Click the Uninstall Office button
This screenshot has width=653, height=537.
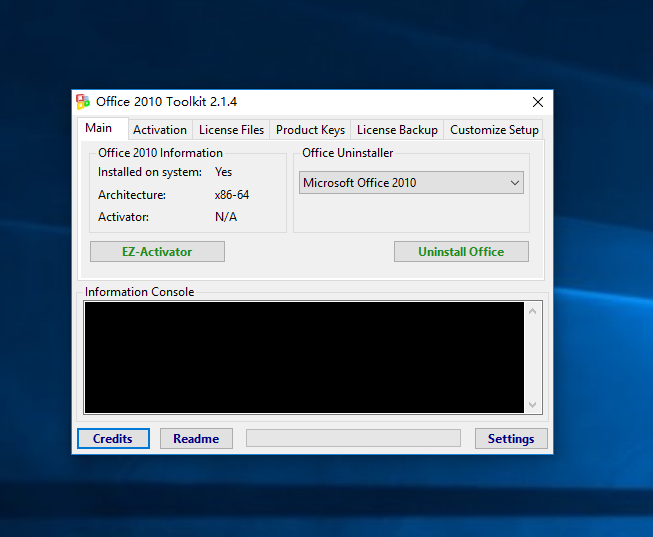(461, 252)
